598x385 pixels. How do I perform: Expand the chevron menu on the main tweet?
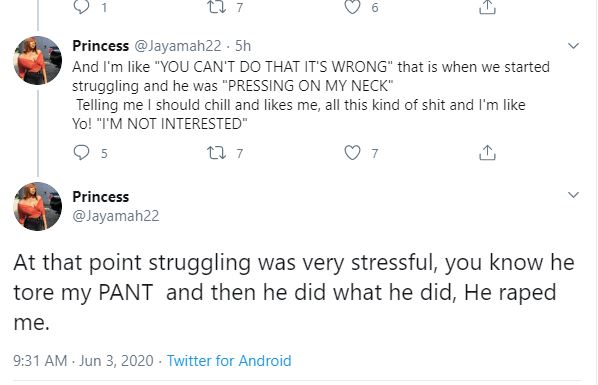pyautogui.click(x=573, y=195)
